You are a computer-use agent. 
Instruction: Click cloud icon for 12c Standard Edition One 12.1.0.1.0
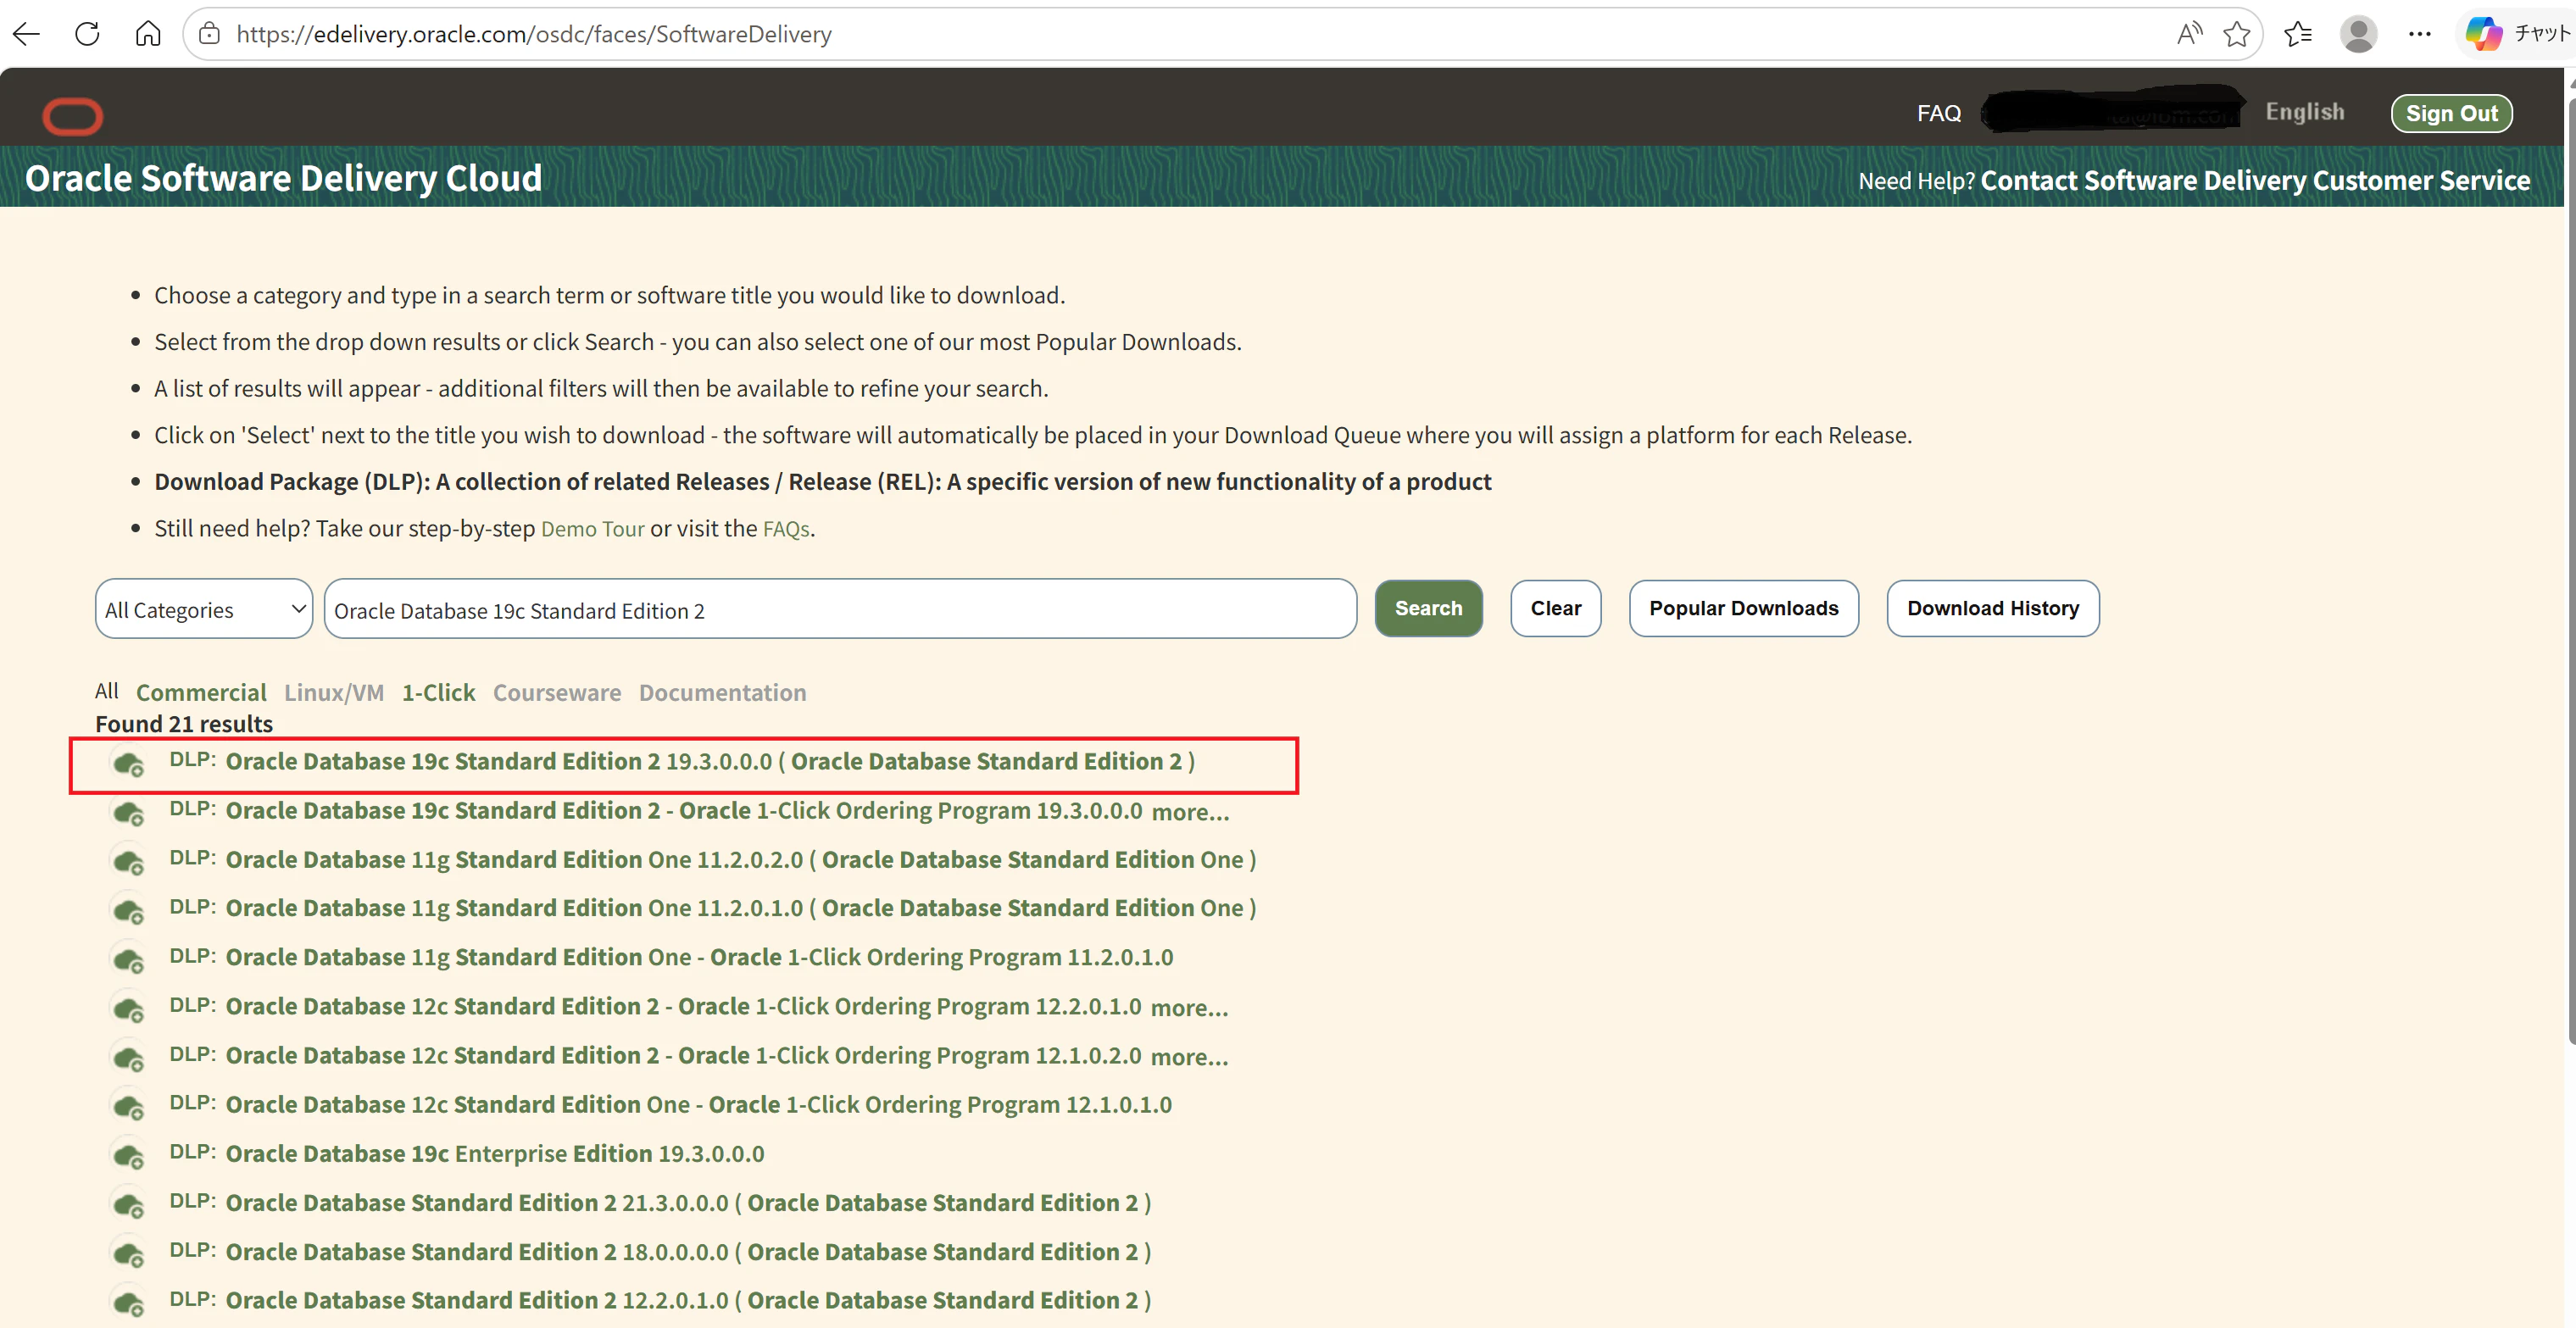(x=128, y=1108)
